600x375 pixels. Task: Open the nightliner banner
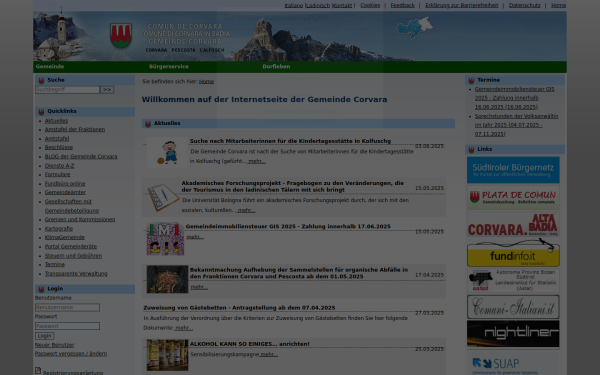click(513, 334)
